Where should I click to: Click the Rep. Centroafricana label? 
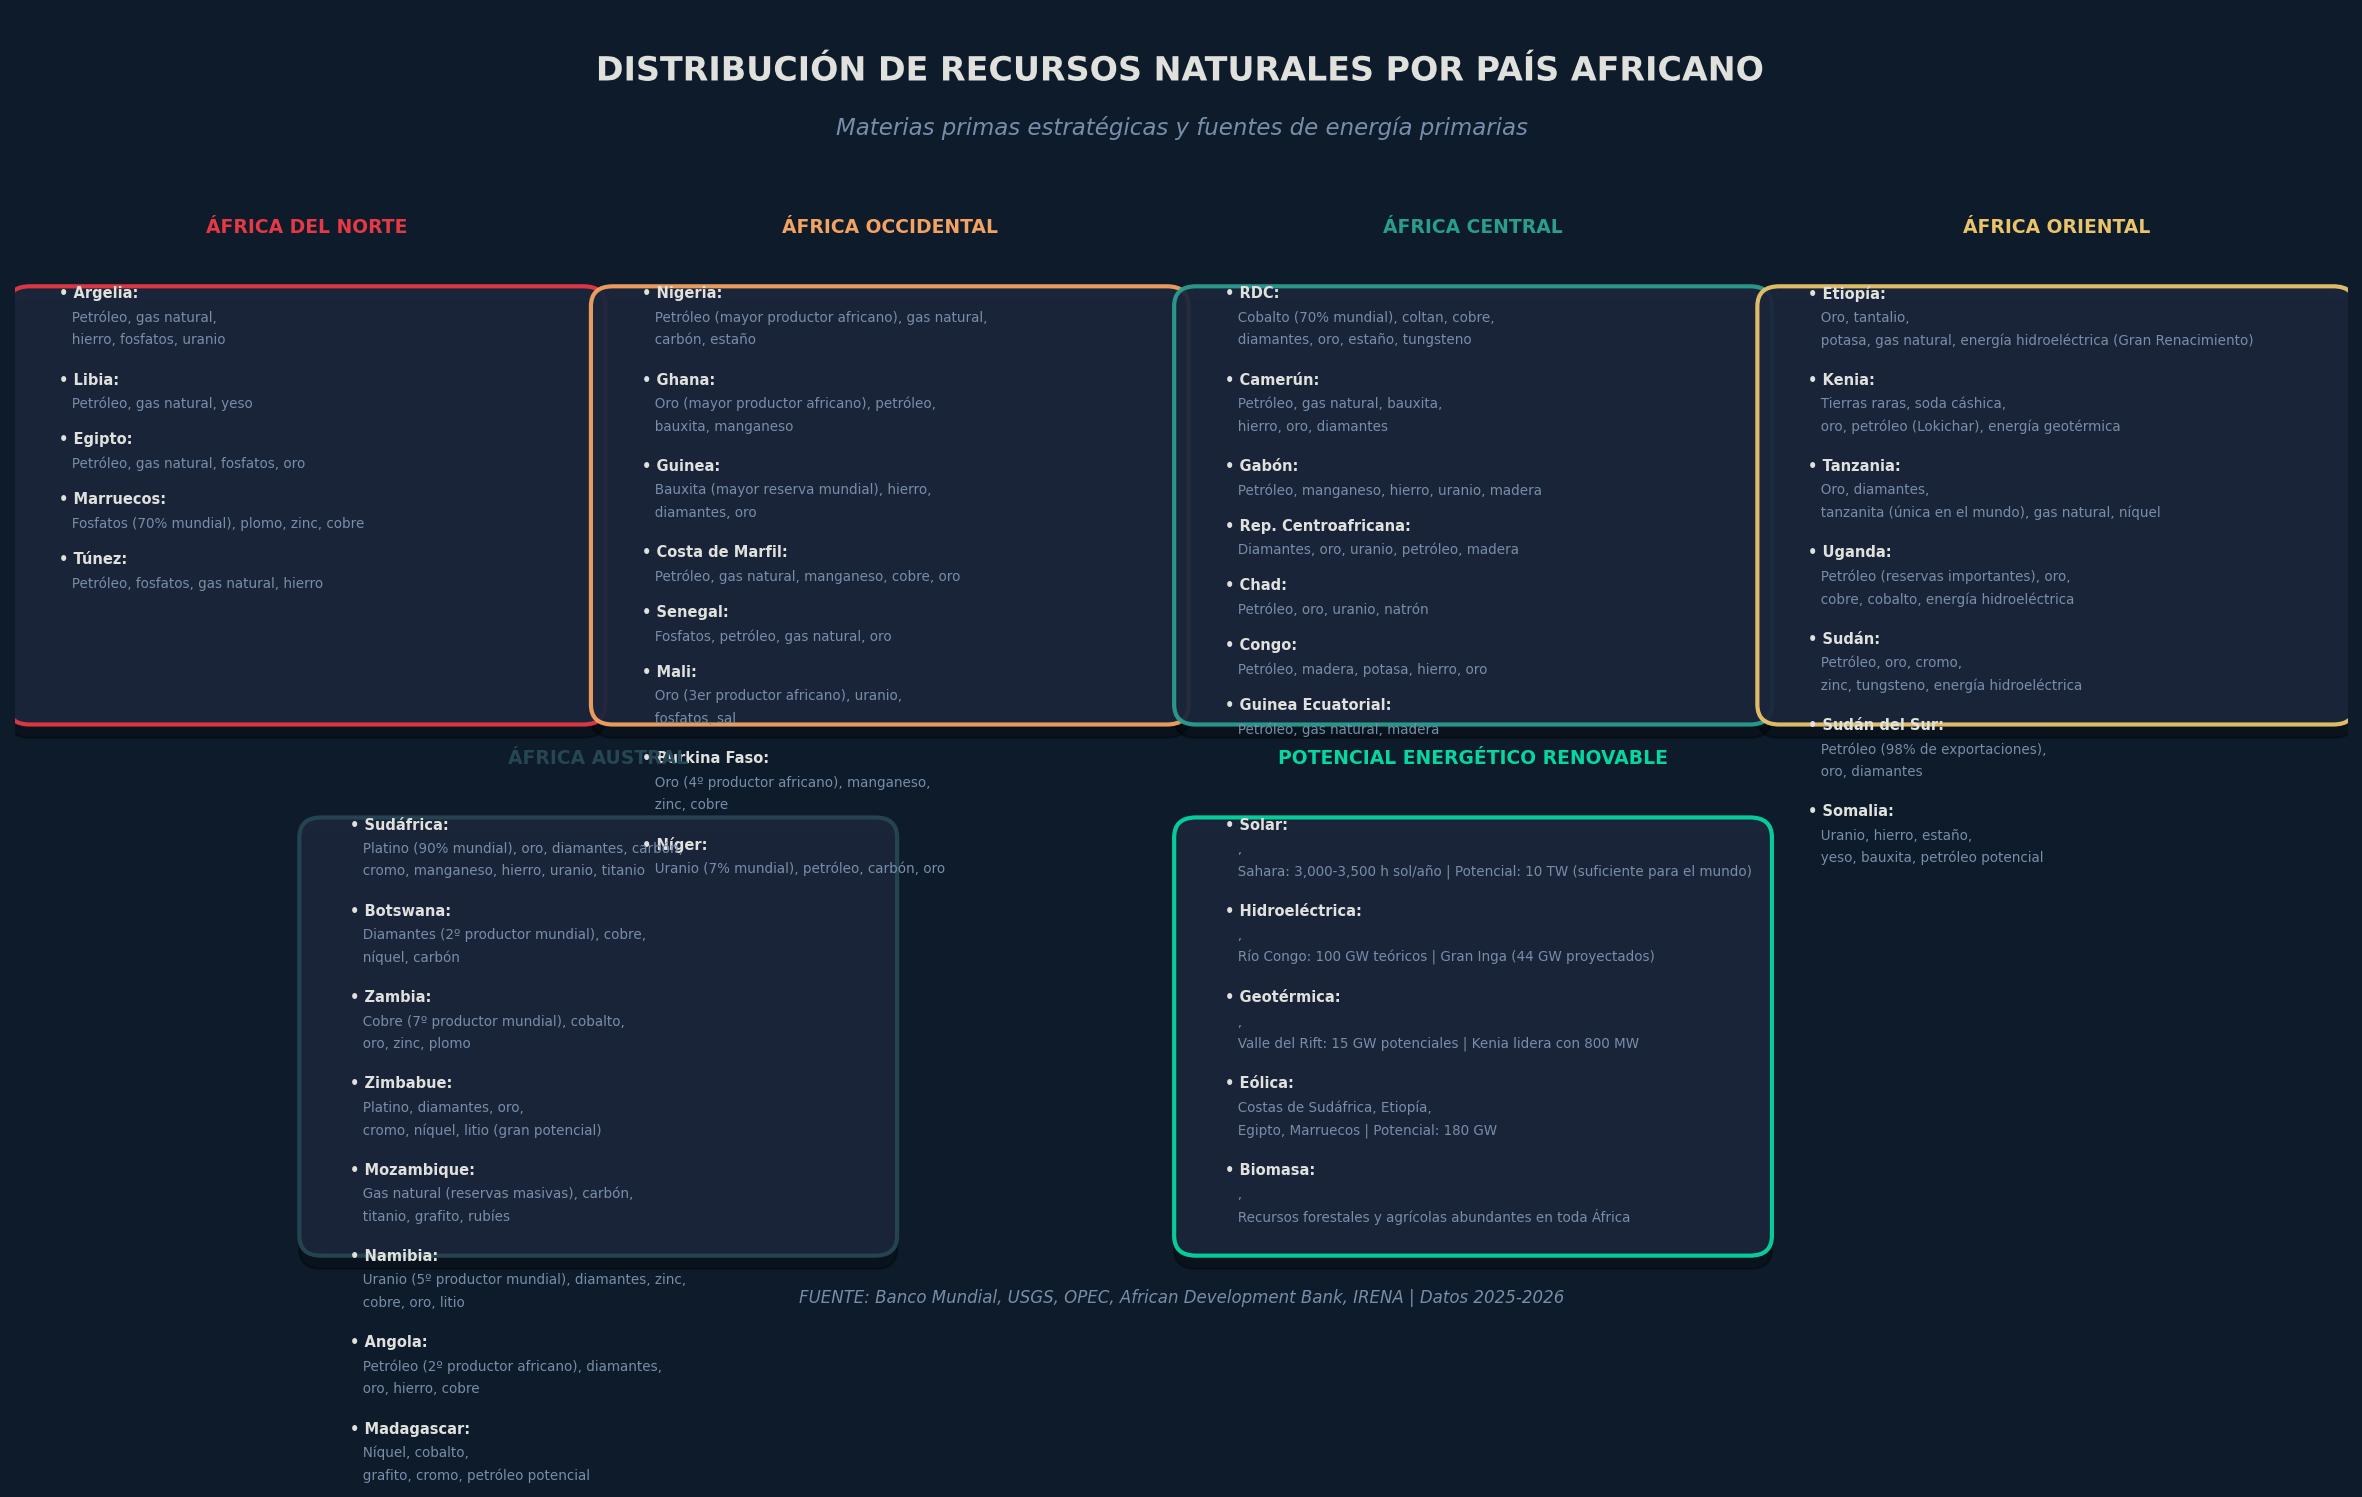tap(1317, 526)
